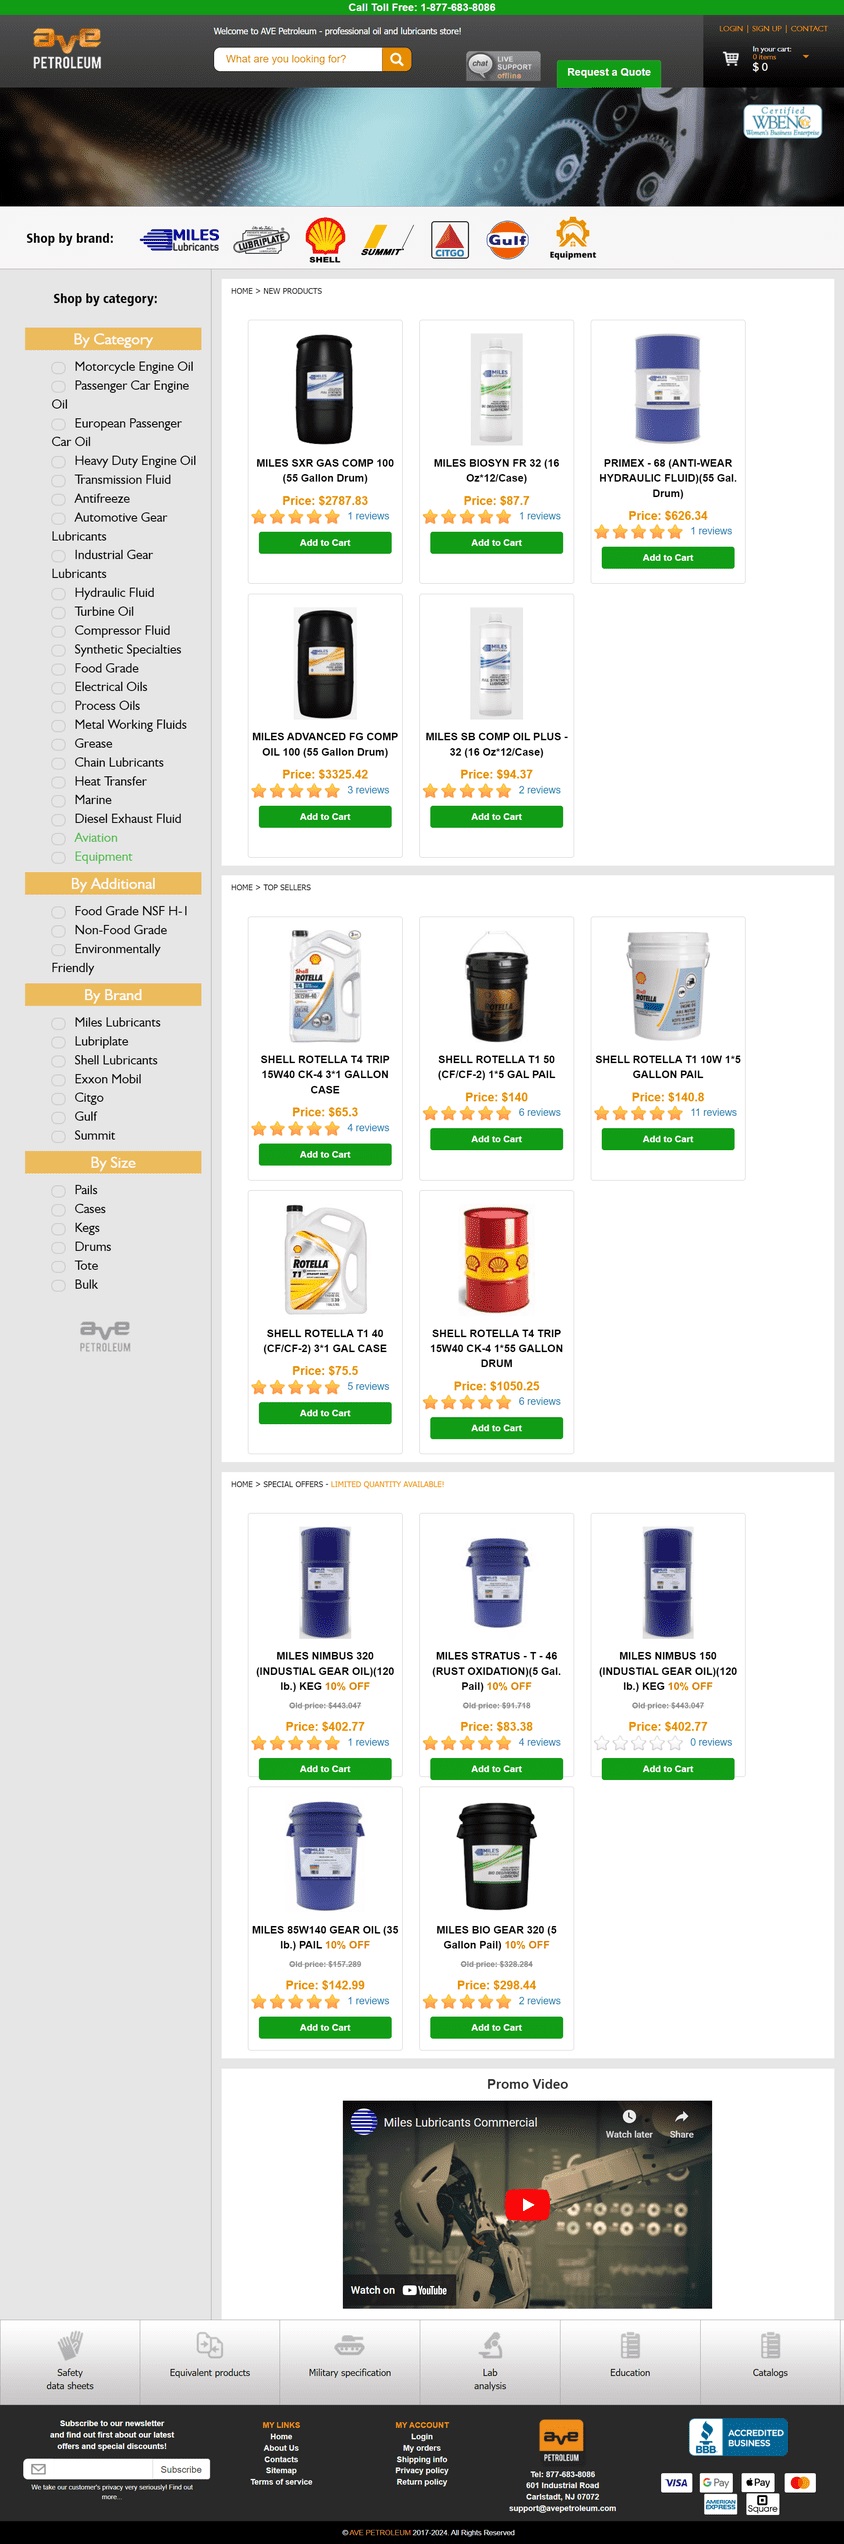Play the Miles Lubricants Commercial video
Viewport: 844px width, 2544px height.
click(527, 2204)
